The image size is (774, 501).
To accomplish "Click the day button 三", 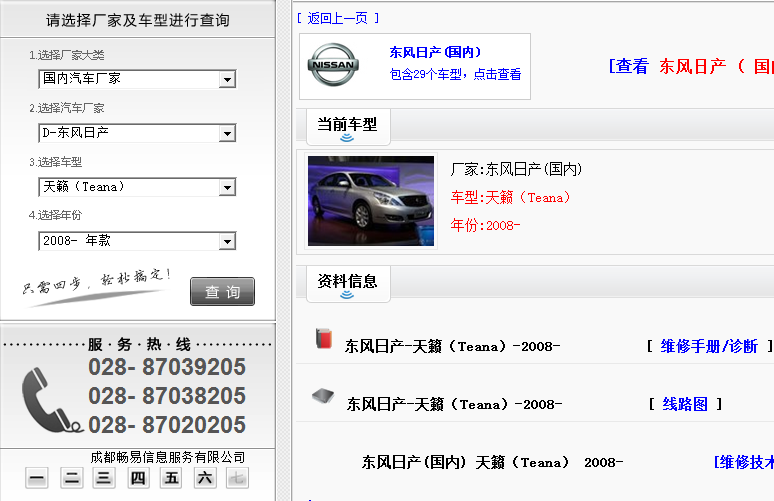I will pos(104,478).
